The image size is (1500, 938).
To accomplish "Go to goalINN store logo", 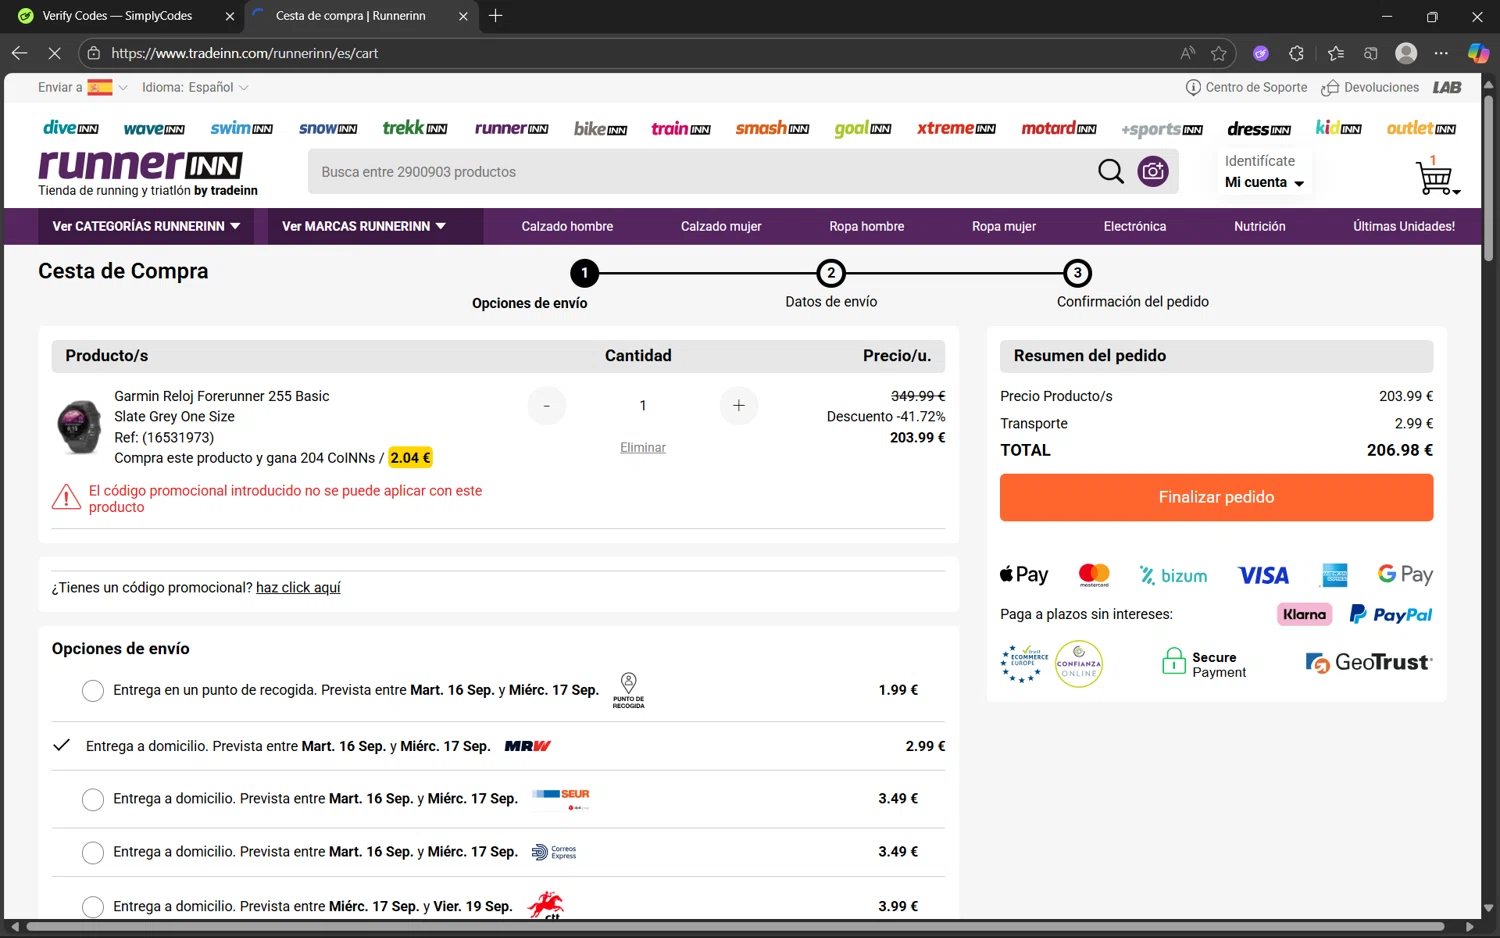I will pos(862,129).
